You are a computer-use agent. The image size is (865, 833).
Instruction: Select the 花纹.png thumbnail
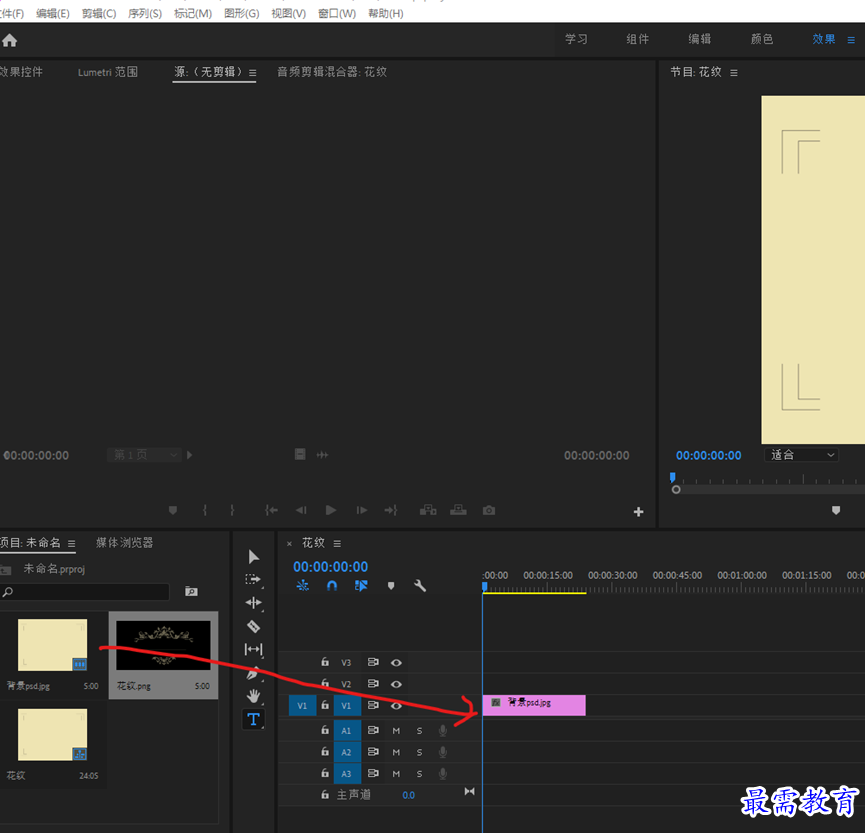pyautogui.click(x=163, y=645)
